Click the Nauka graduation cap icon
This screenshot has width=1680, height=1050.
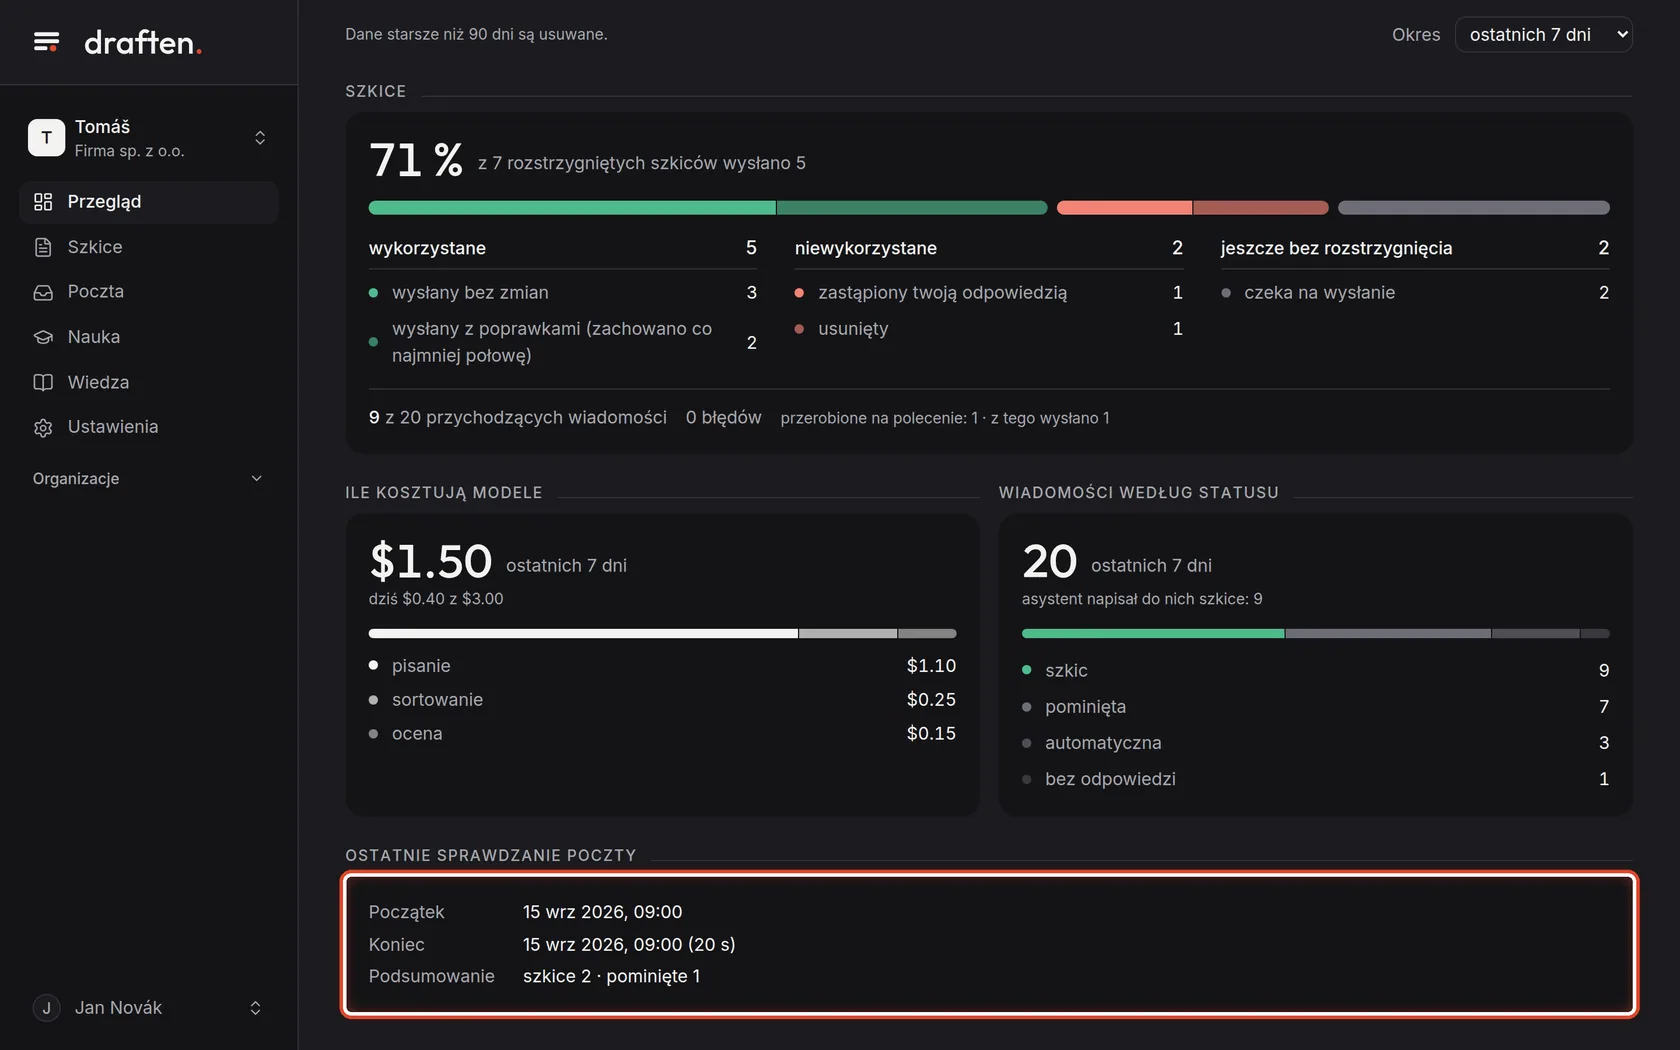(x=43, y=337)
